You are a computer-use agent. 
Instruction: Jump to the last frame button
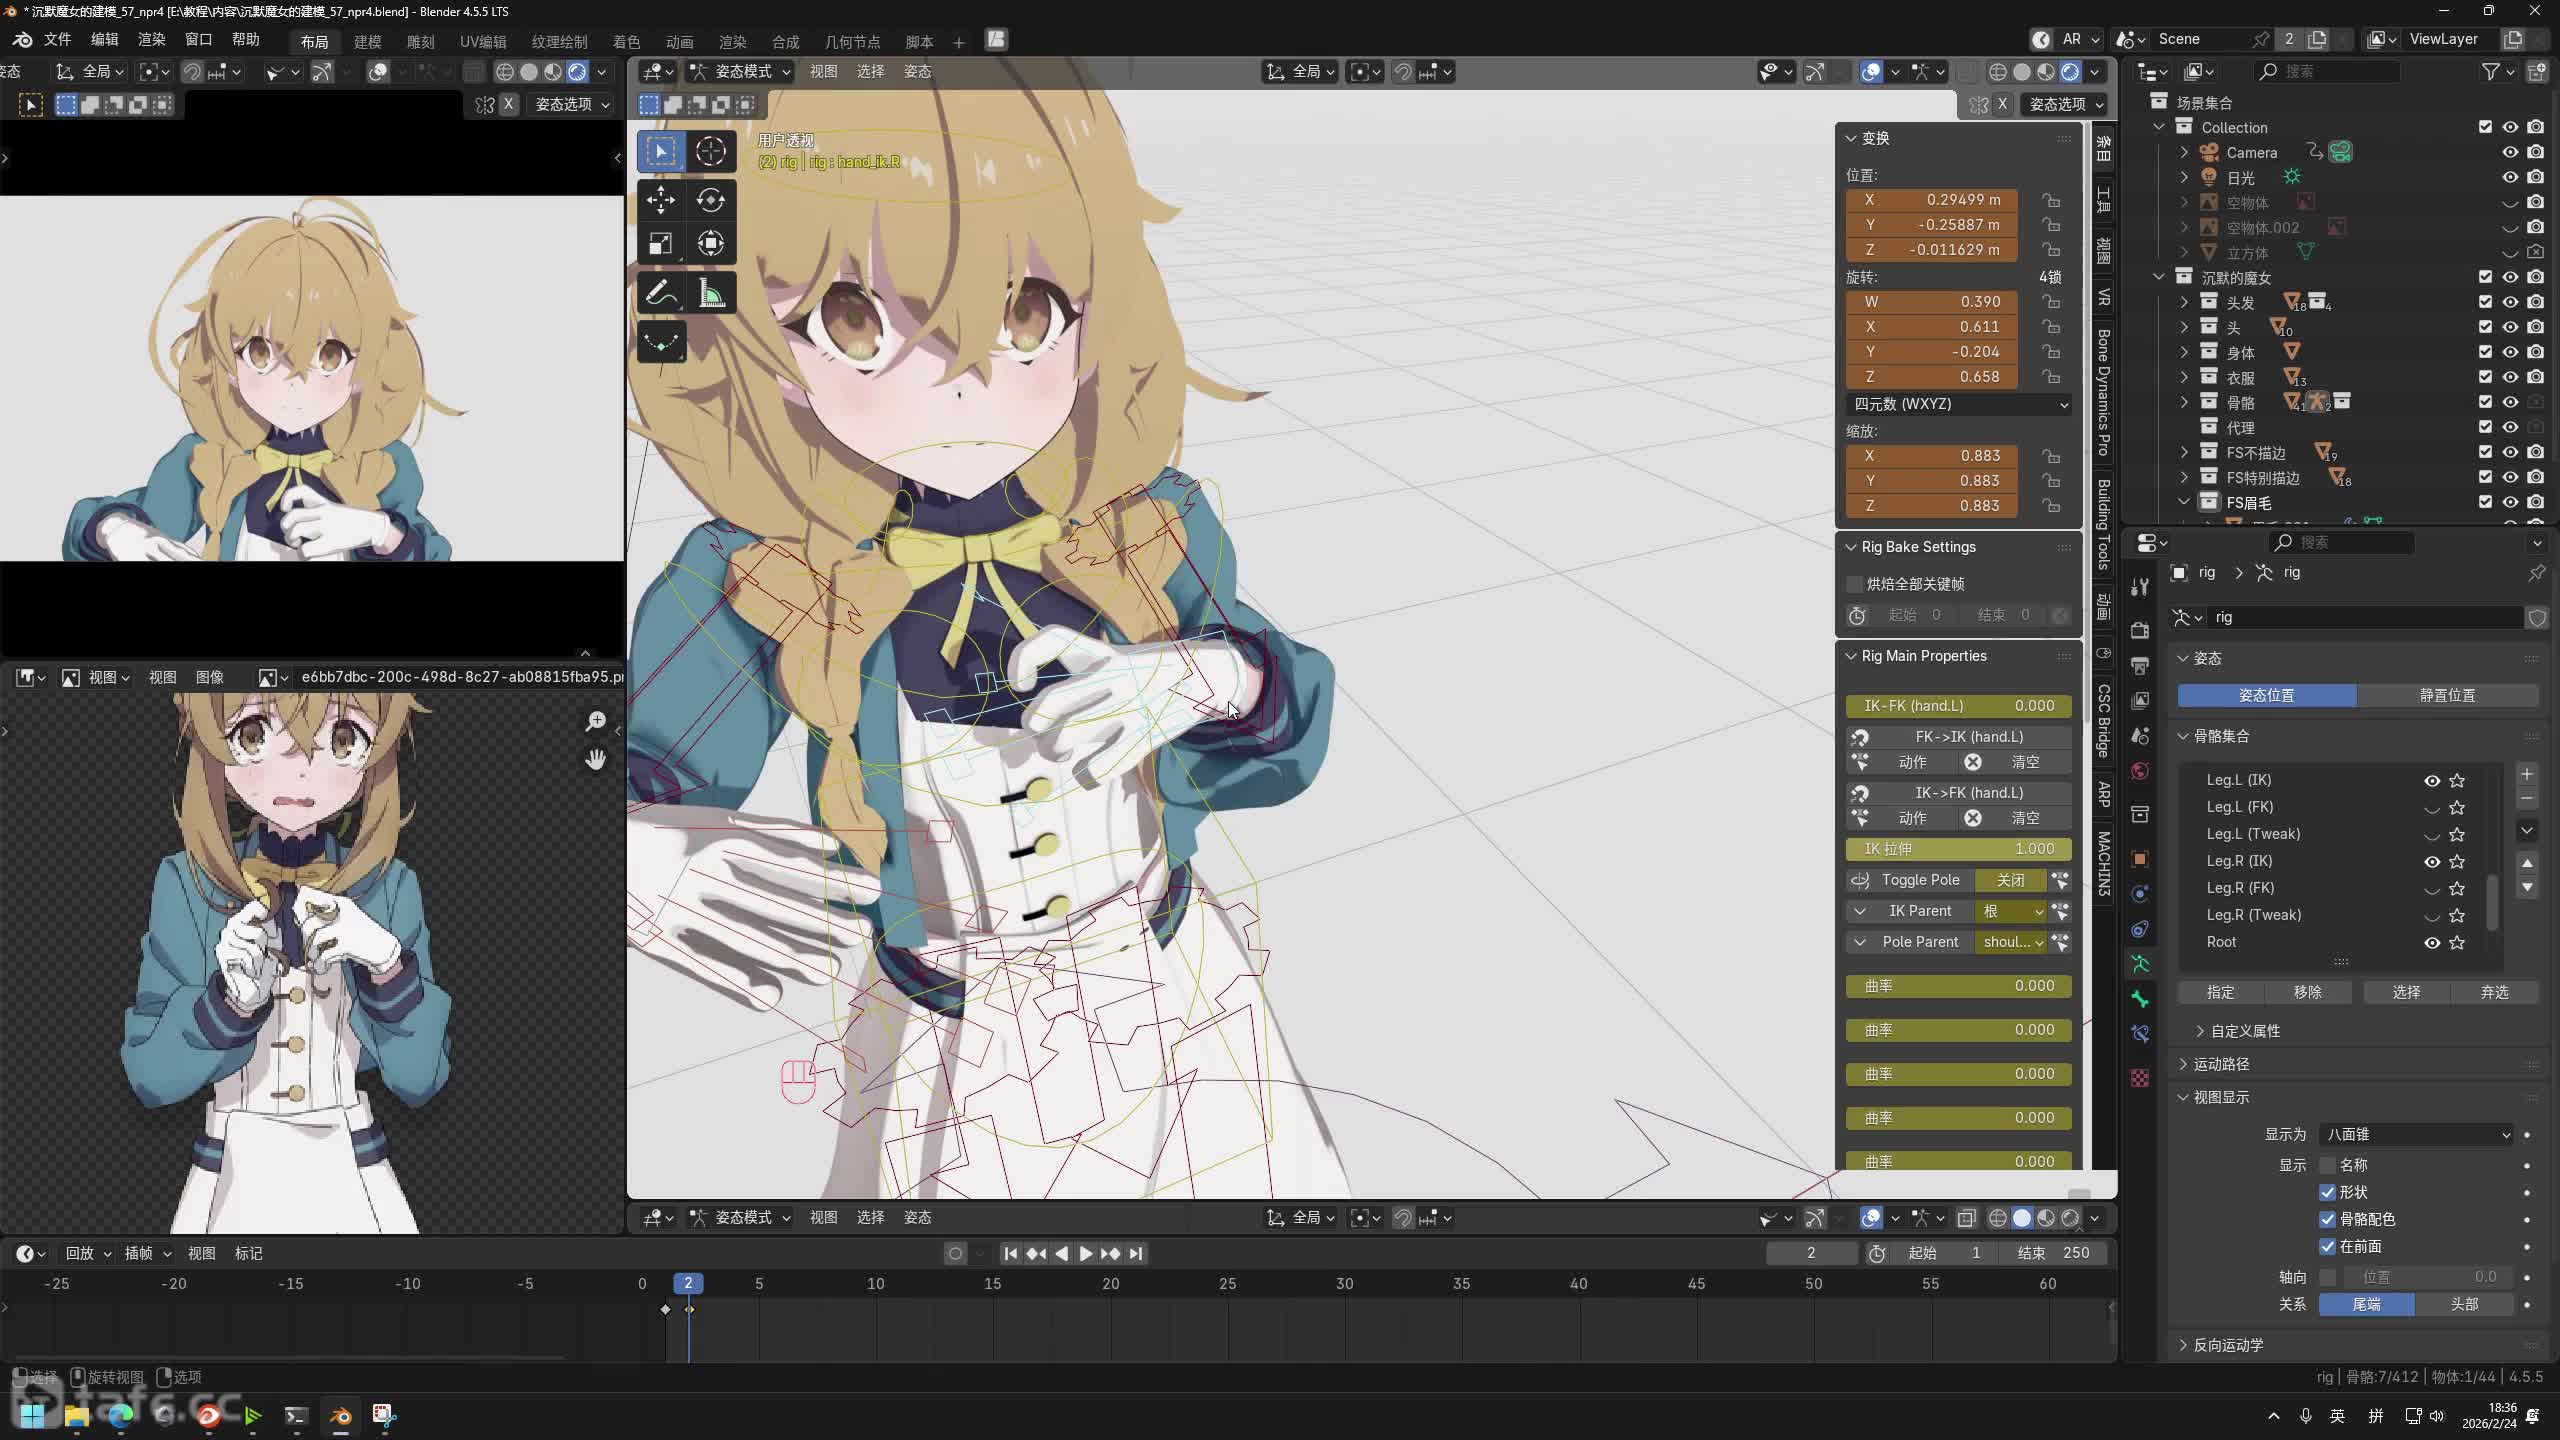[x=1136, y=1253]
